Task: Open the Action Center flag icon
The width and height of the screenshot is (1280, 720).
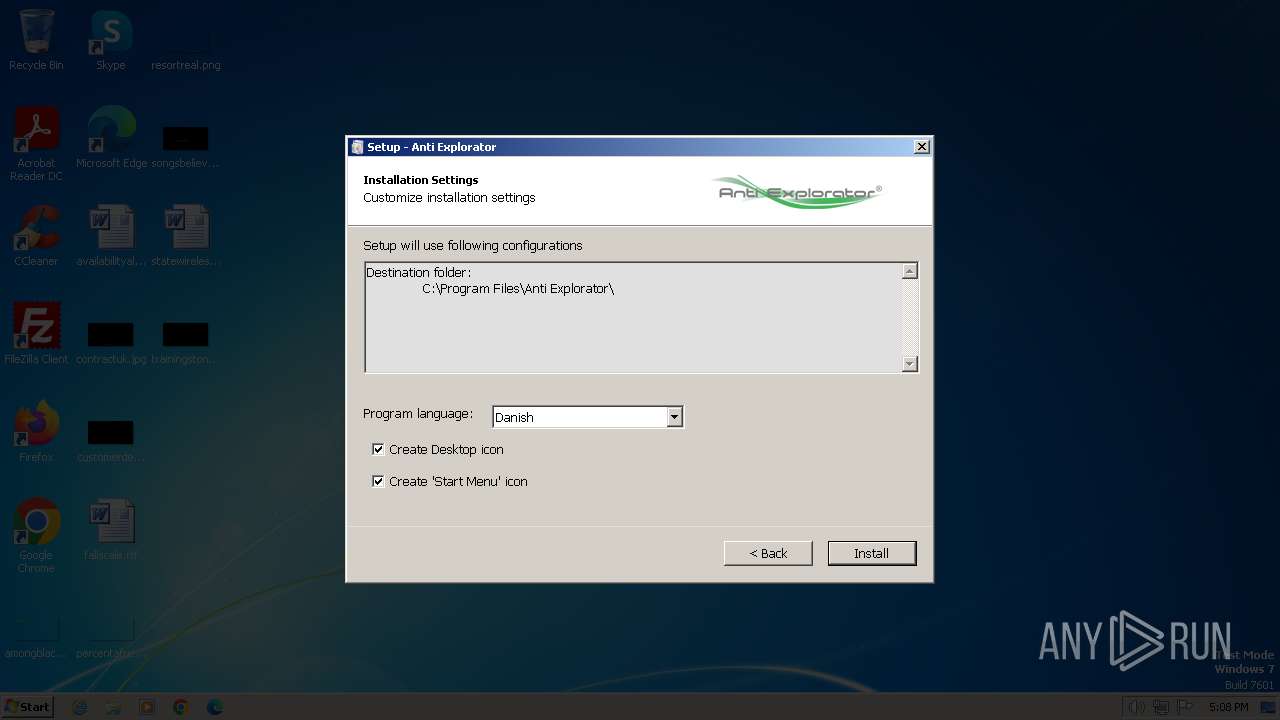Action: 1186,707
